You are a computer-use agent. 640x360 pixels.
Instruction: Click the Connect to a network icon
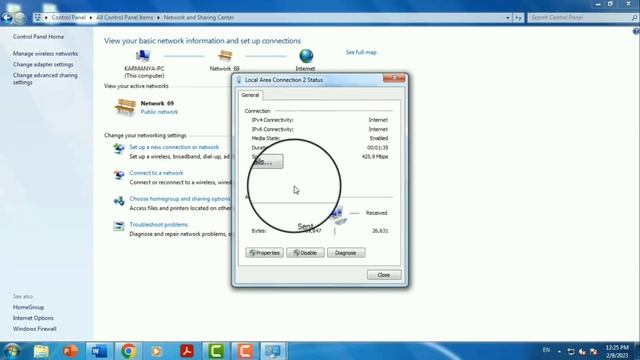point(119,175)
